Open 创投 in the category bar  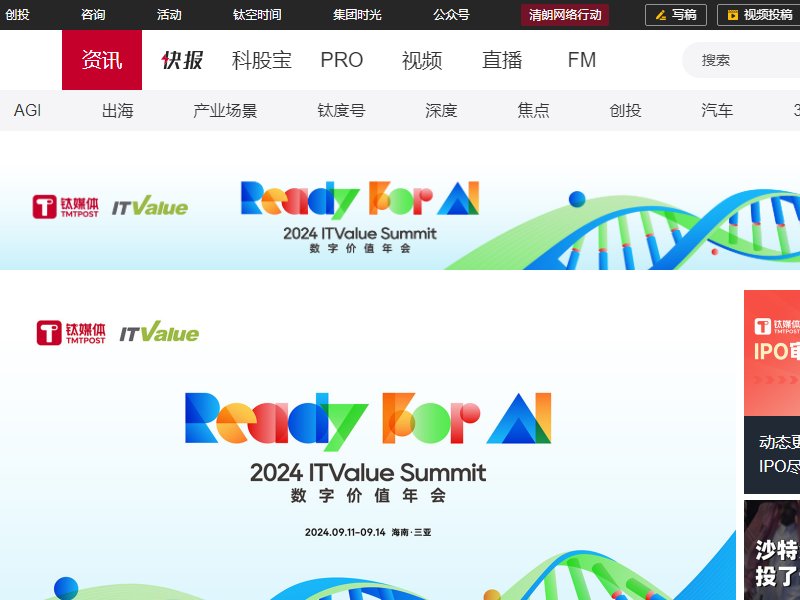click(x=625, y=110)
